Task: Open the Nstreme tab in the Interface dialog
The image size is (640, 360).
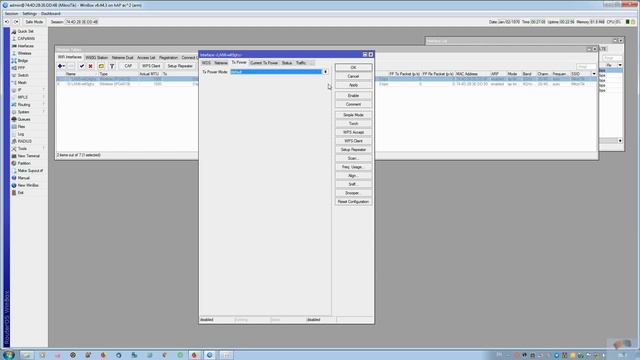Action: (x=221, y=63)
